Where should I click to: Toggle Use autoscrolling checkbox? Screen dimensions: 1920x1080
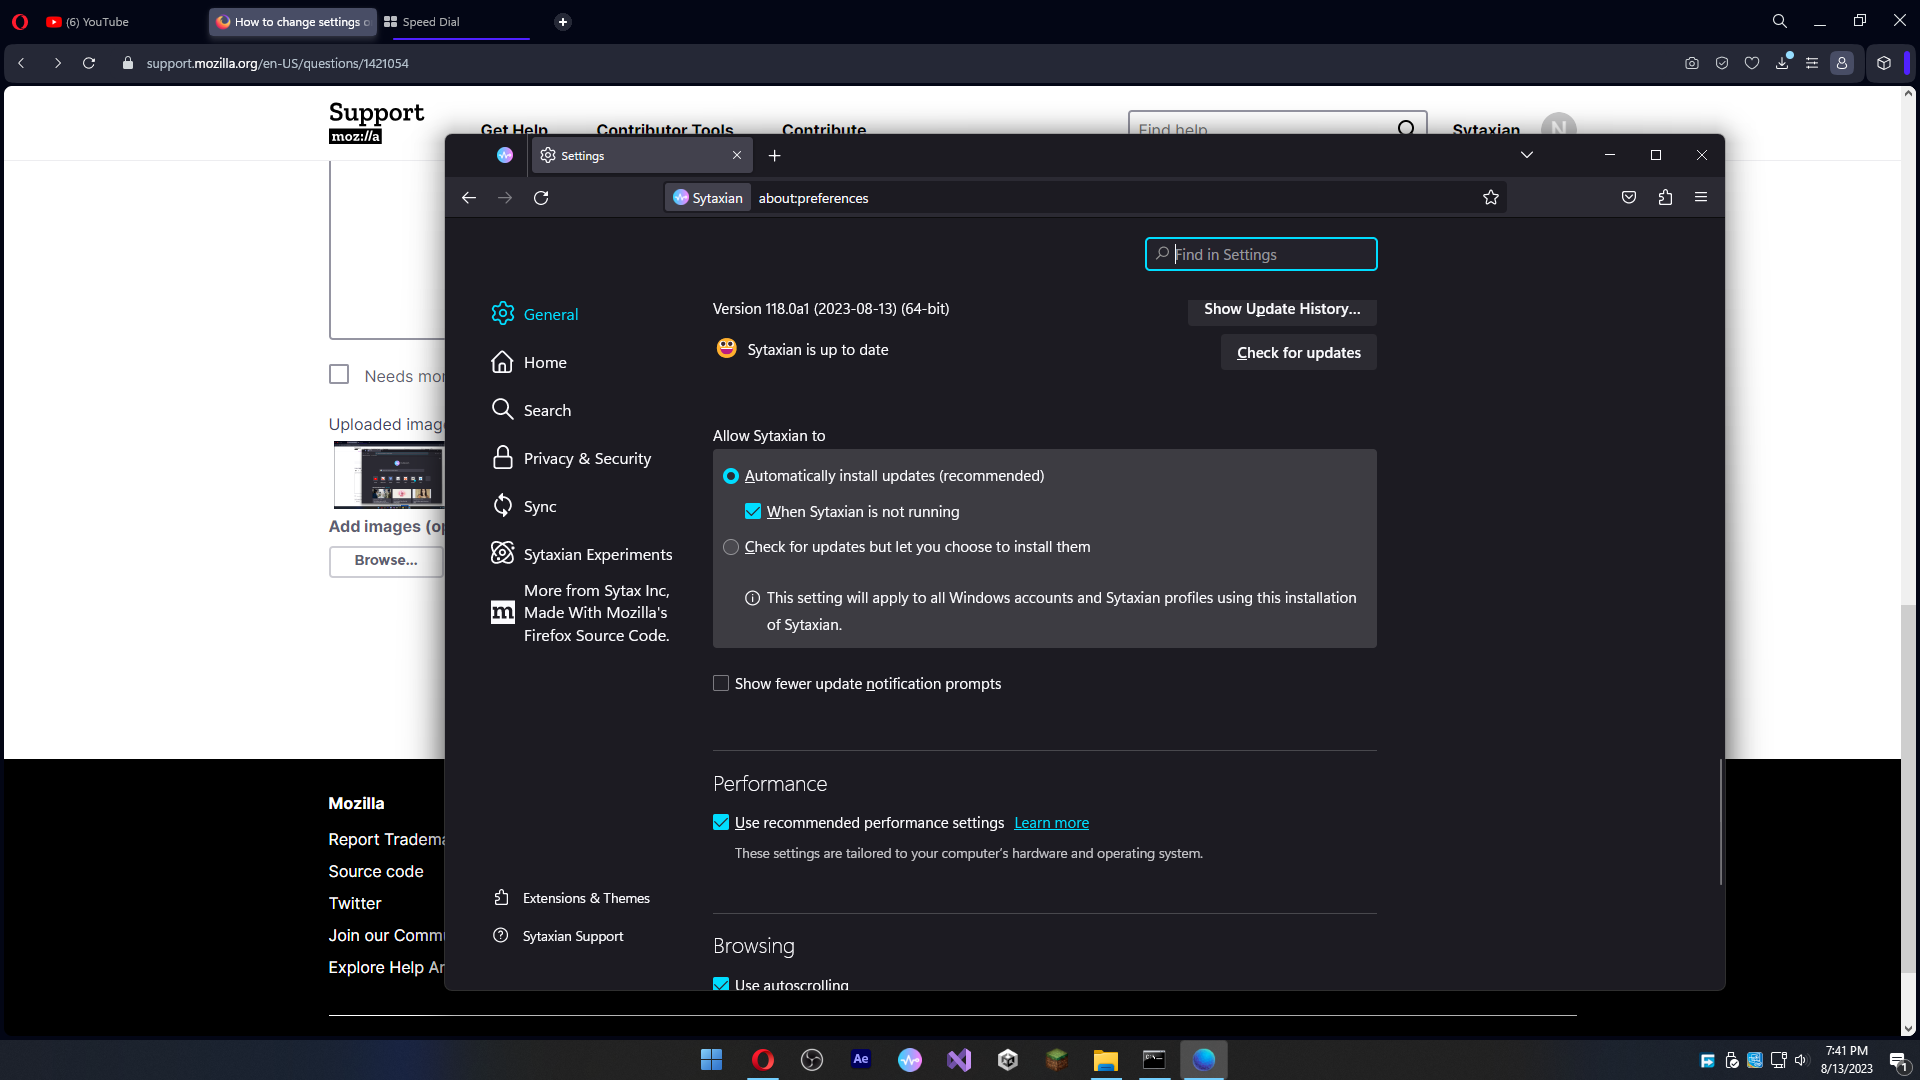(721, 985)
